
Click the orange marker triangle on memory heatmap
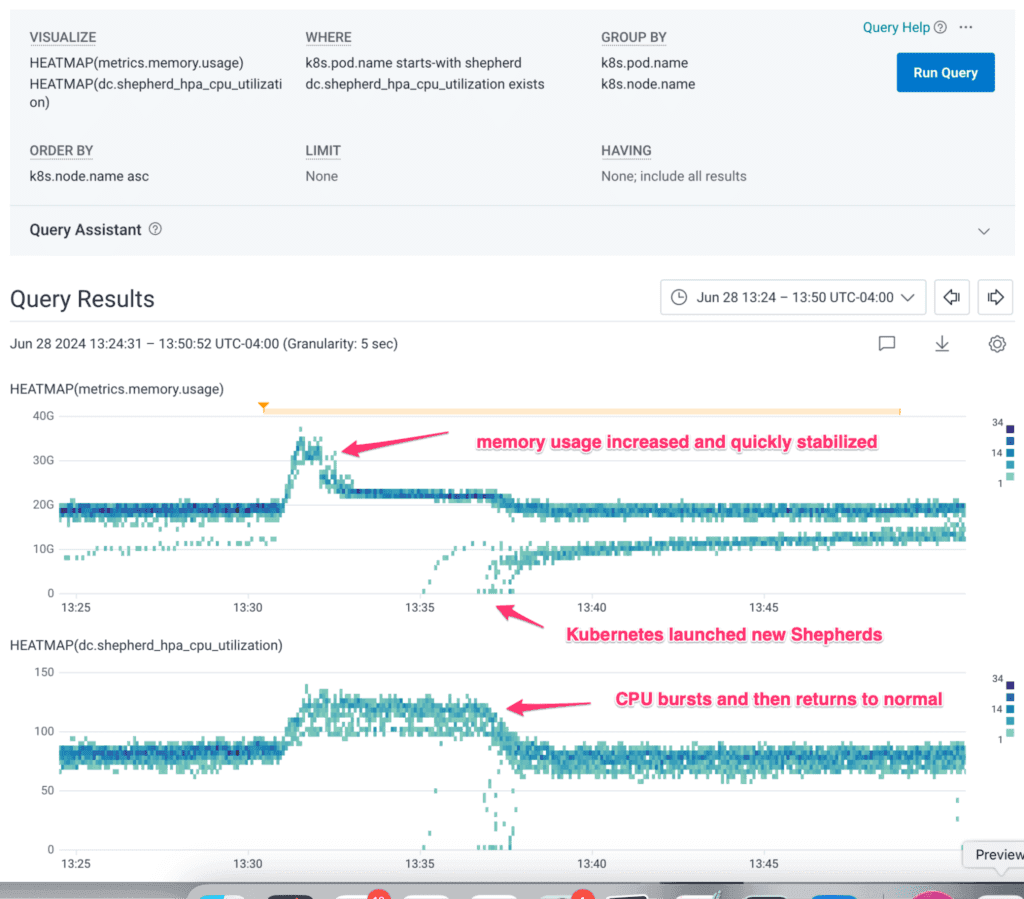[263, 407]
